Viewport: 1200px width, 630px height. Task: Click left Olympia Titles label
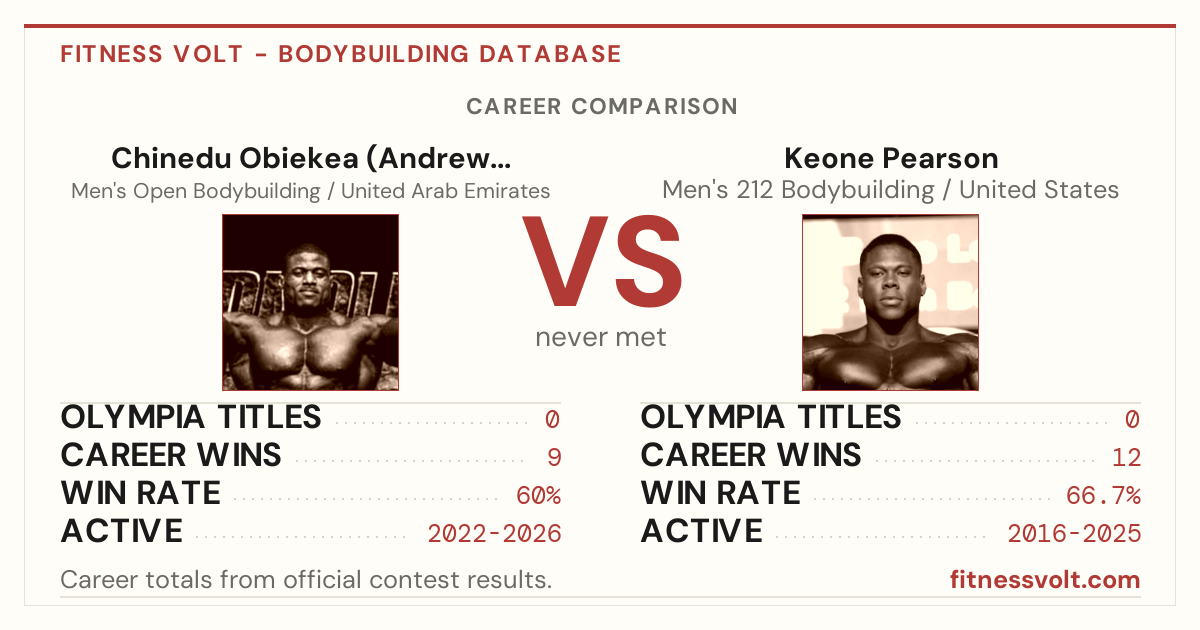pyautogui.click(x=191, y=417)
